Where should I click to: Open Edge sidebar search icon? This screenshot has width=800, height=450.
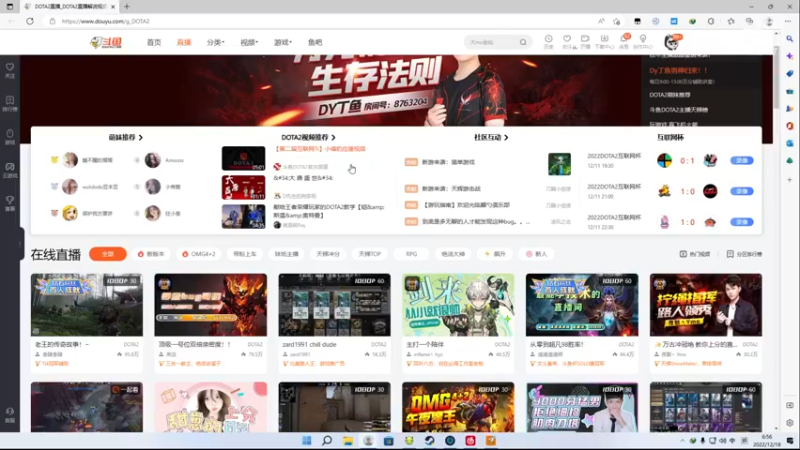[x=790, y=39]
